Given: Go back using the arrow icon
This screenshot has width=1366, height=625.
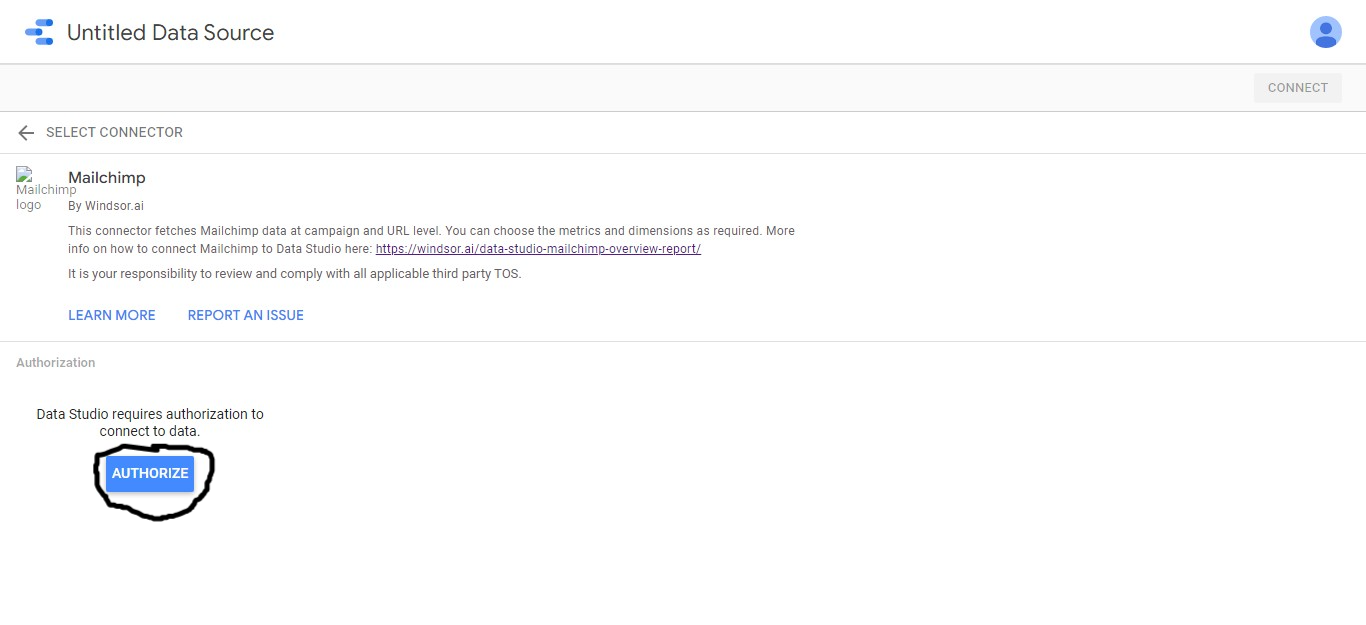Looking at the screenshot, I should (x=26, y=132).
